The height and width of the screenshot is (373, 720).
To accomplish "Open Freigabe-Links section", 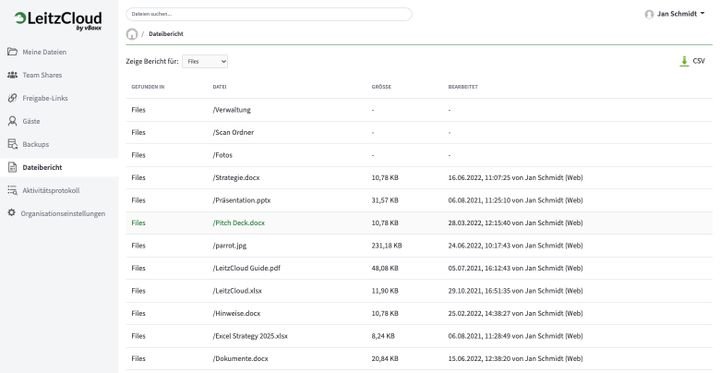I will (x=45, y=98).
